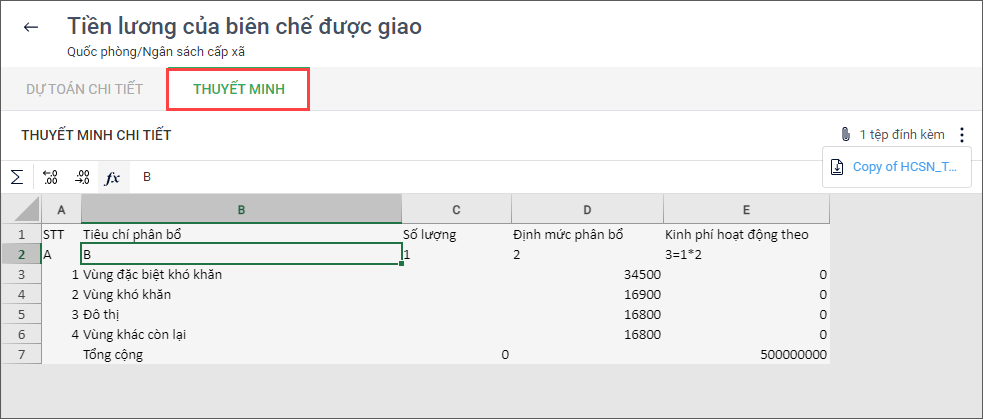Open the three-dot more options menu
This screenshot has width=983, height=419.
coord(962,134)
